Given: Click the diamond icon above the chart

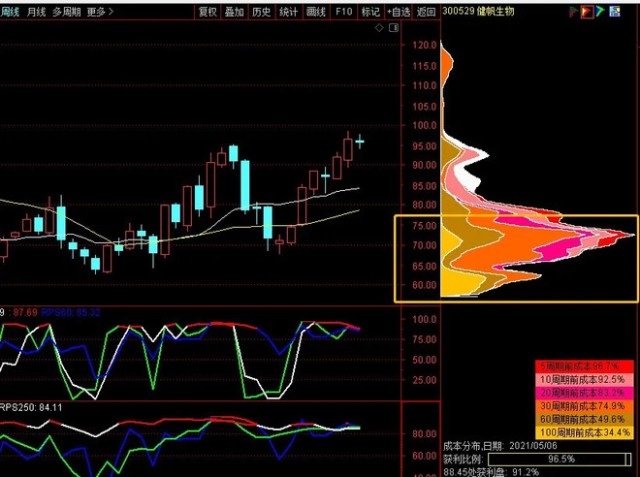Looking at the screenshot, I should 379,28.
